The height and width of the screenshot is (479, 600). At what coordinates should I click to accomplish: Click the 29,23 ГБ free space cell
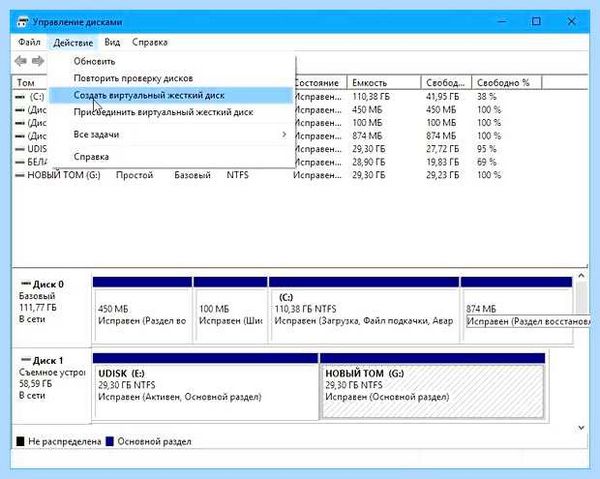pyautogui.click(x=442, y=175)
